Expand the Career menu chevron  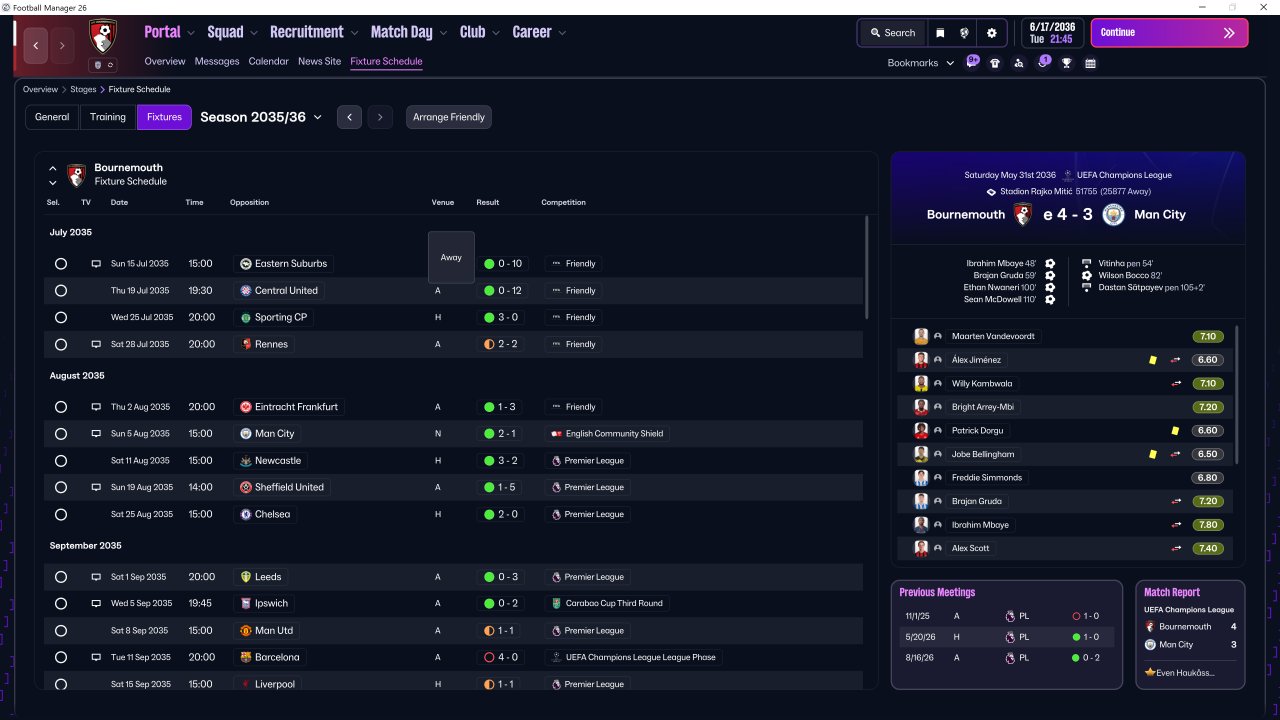pyautogui.click(x=562, y=33)
